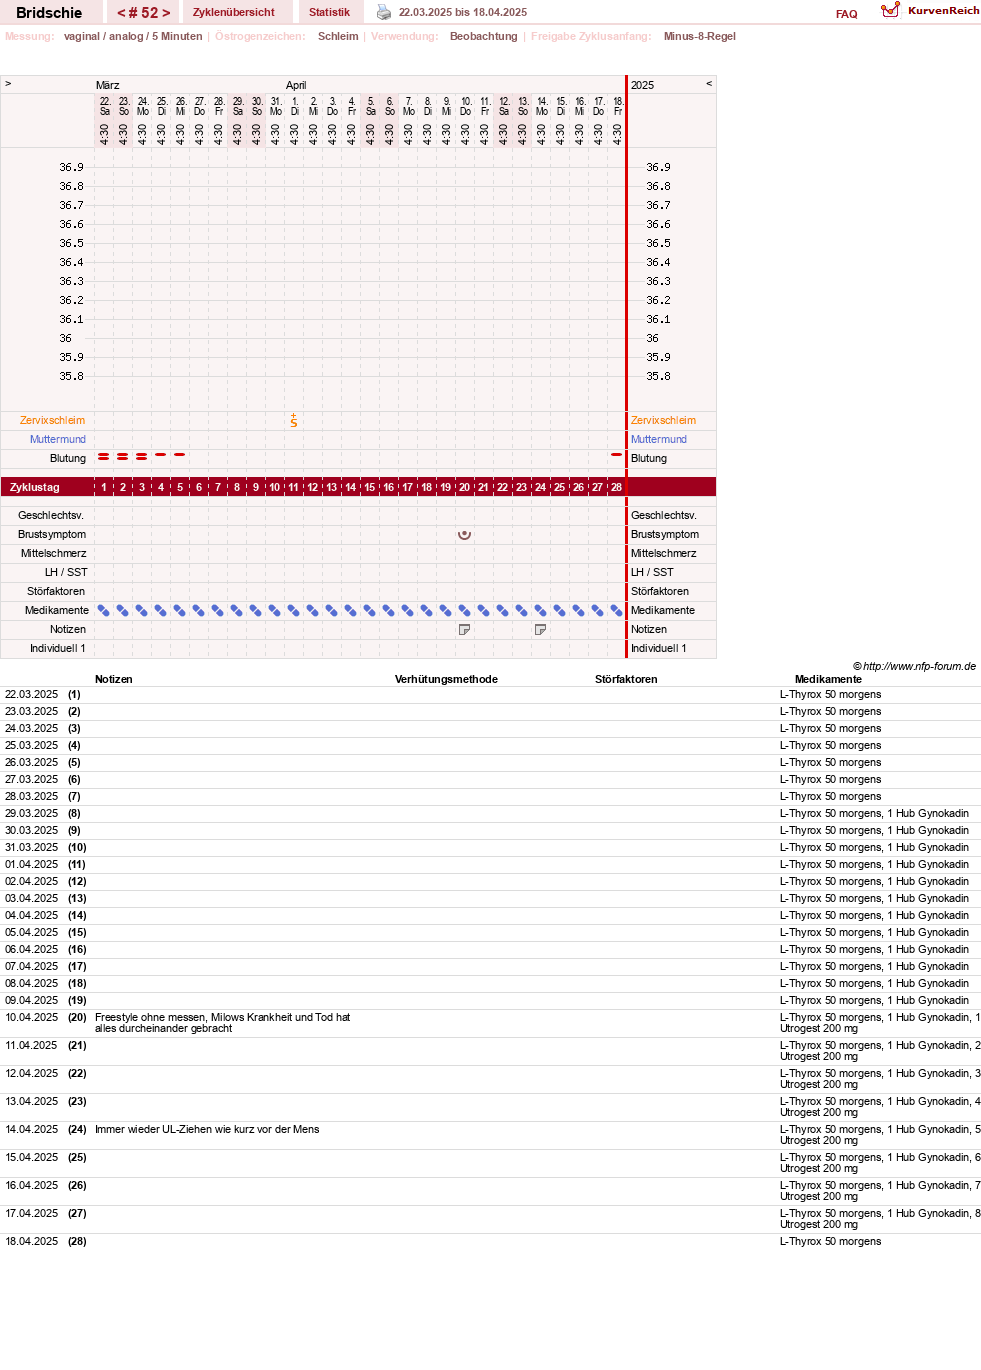Open the Statistik tab

click(x=329, y=12)
